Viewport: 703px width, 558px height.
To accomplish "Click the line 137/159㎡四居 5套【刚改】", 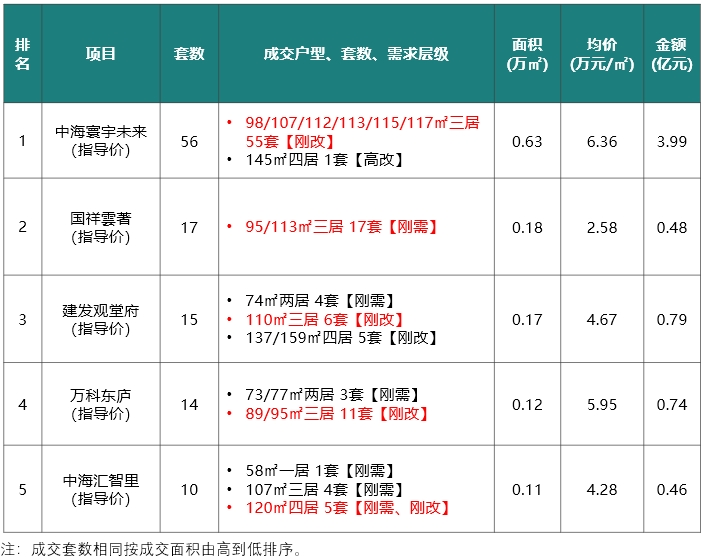I will click(342, 338).
